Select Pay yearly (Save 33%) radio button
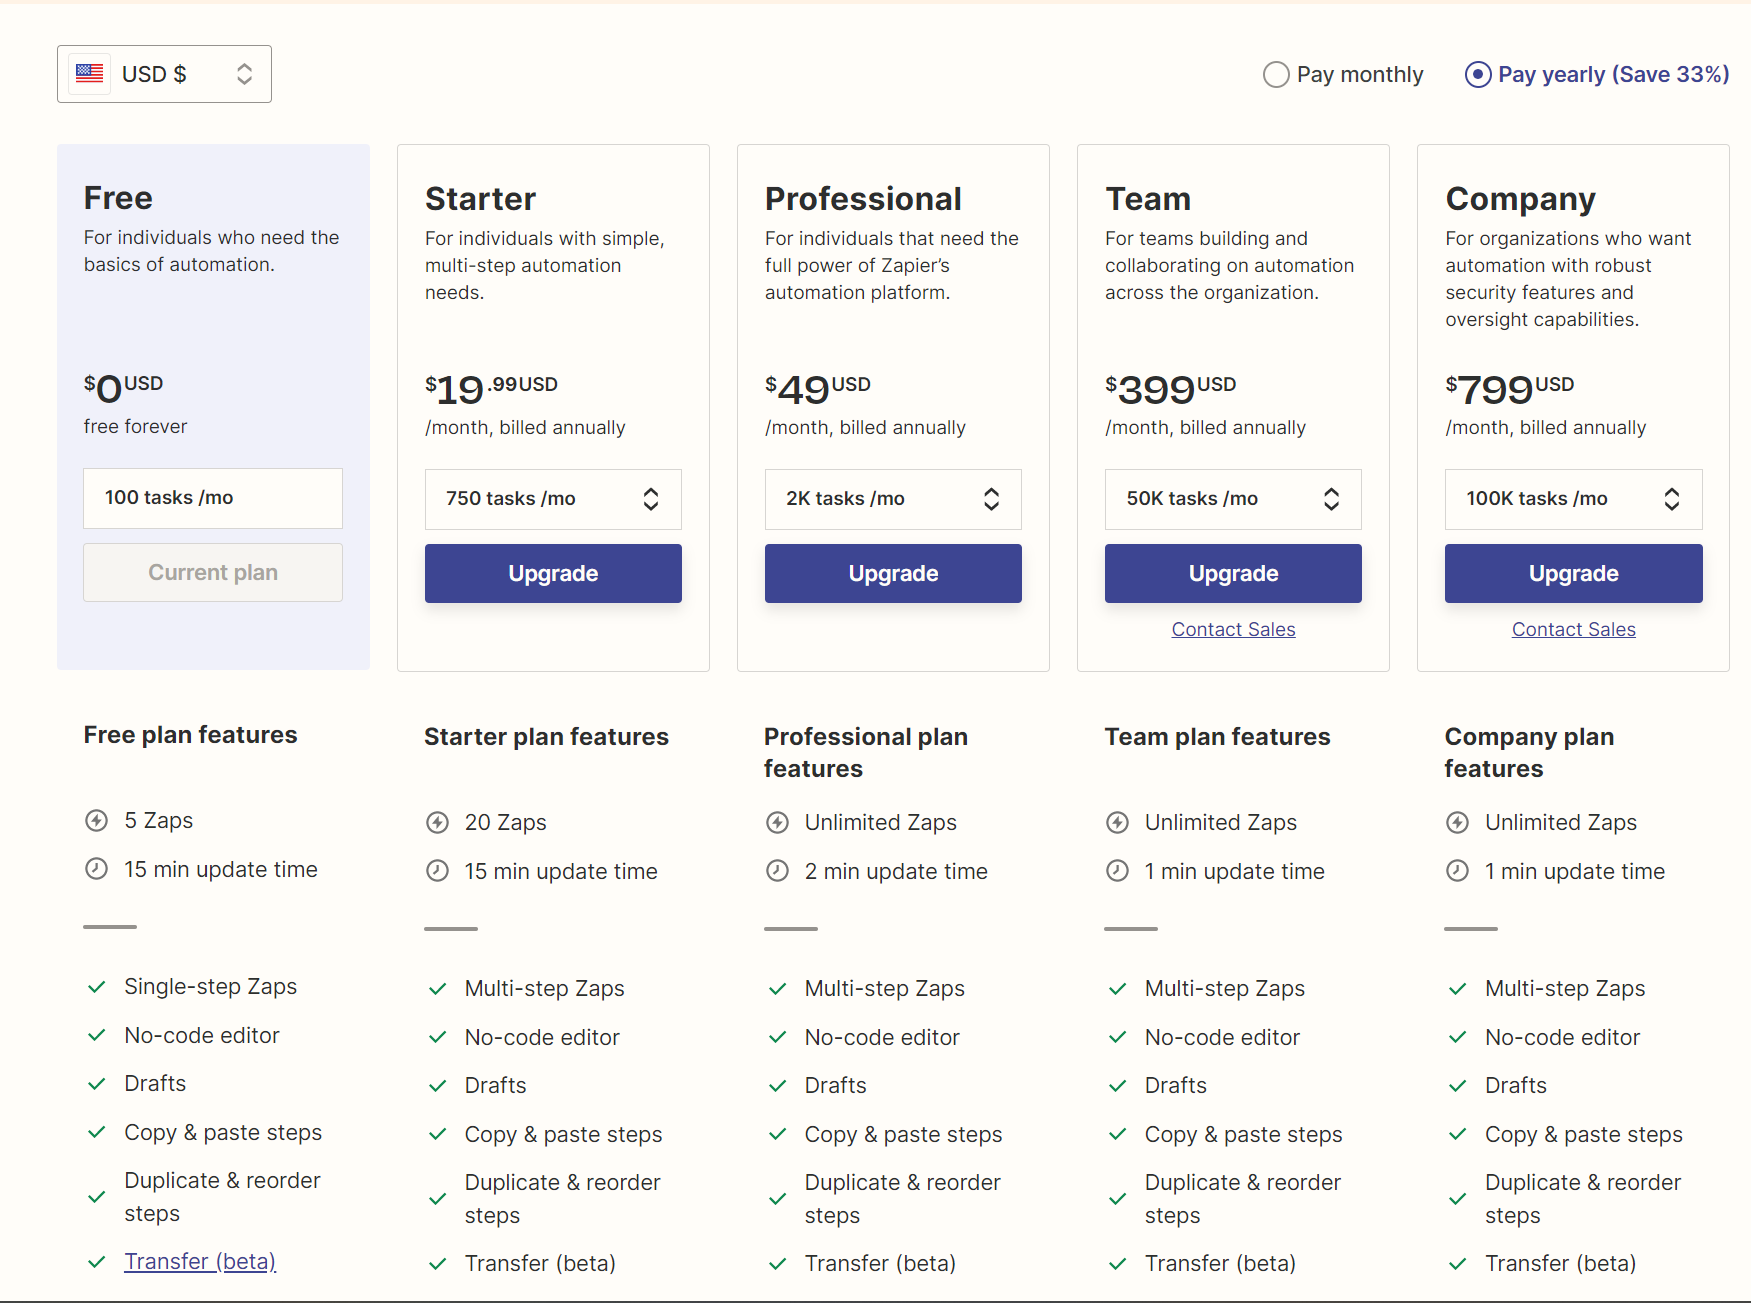The image size is (1751, 1303). (x=1478, y=75)
